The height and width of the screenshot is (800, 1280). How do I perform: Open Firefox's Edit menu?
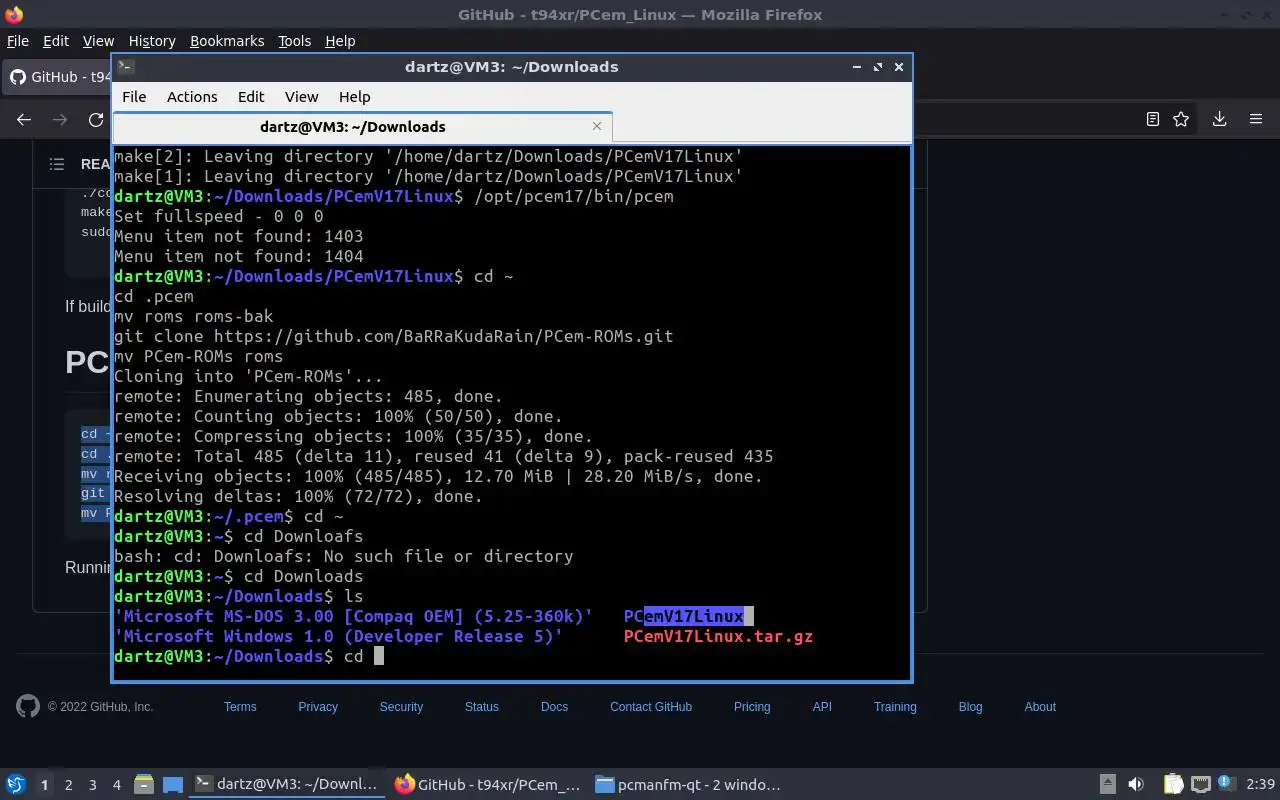pyautogui.click(x=56, y=41)
